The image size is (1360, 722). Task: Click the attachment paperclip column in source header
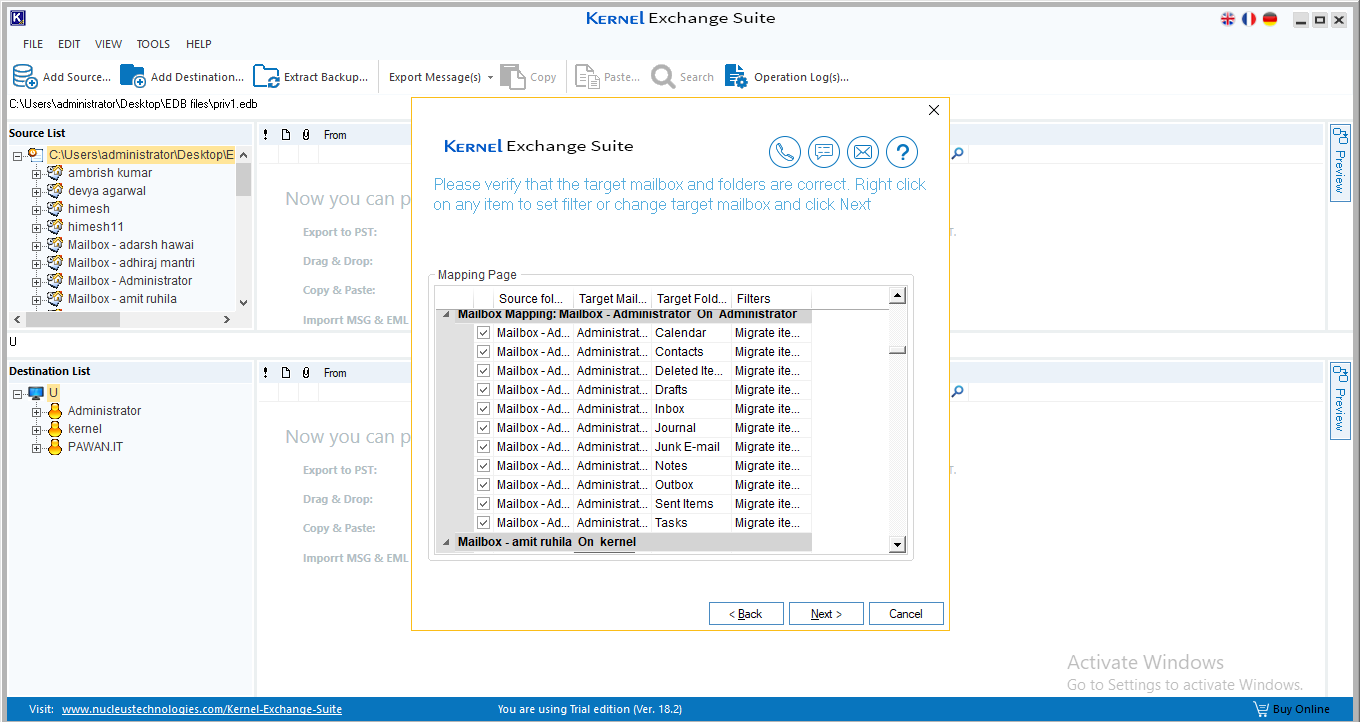point(305,135)
